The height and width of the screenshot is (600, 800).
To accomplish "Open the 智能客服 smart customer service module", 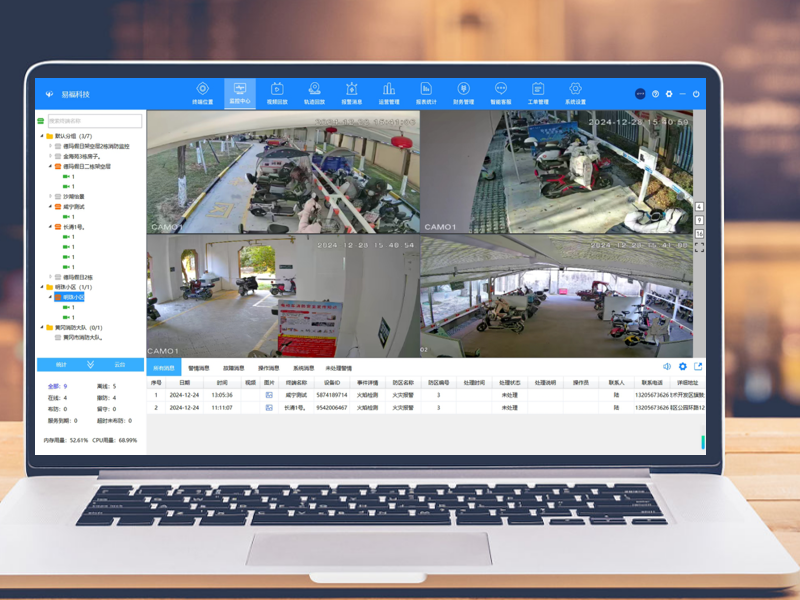I will (x=501, y=93).
